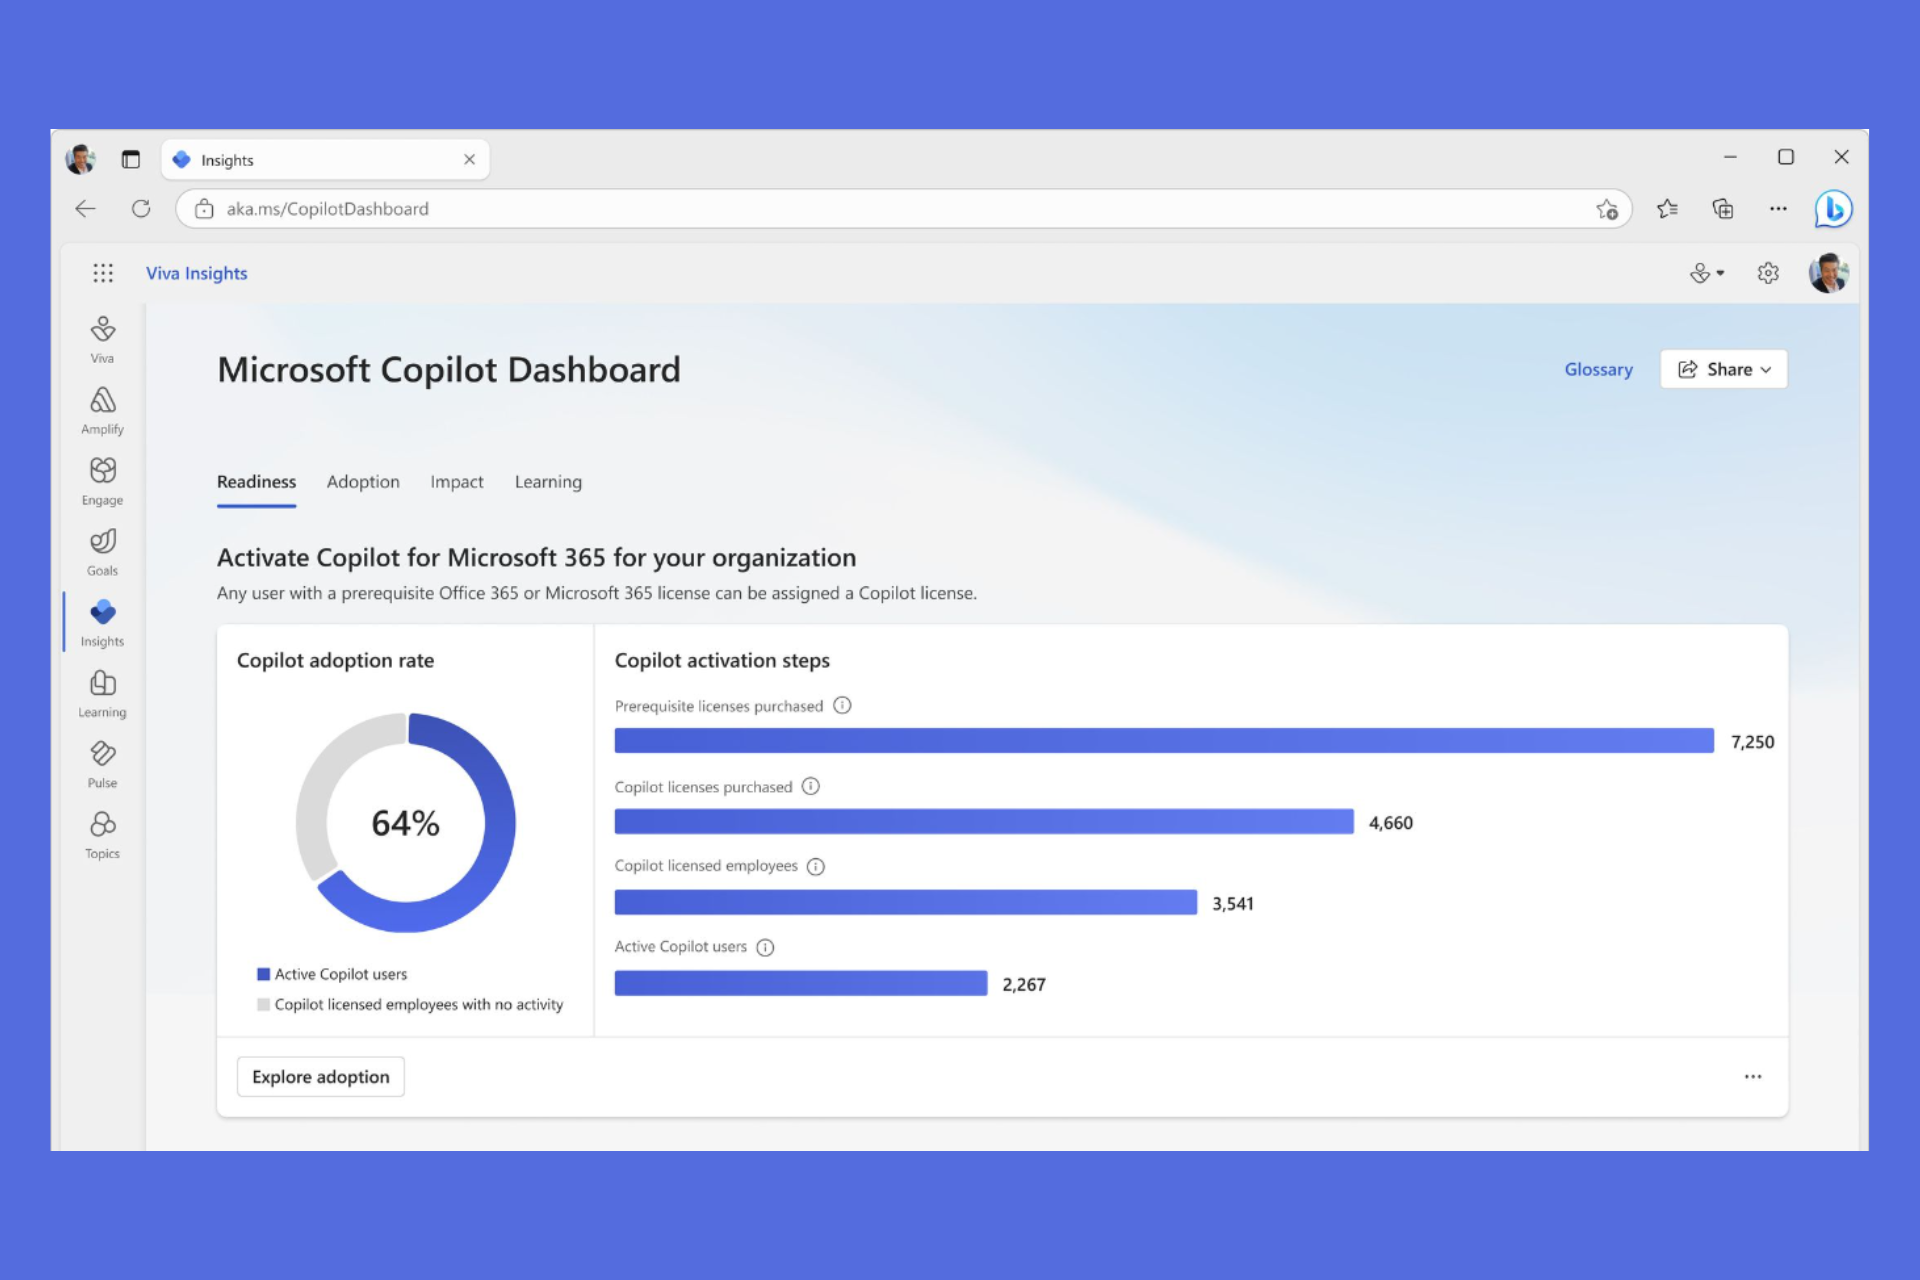Click the Active Copilot users bar
The height and width of the screenshot is (1280, 1920).
click(x=801, y=983)
